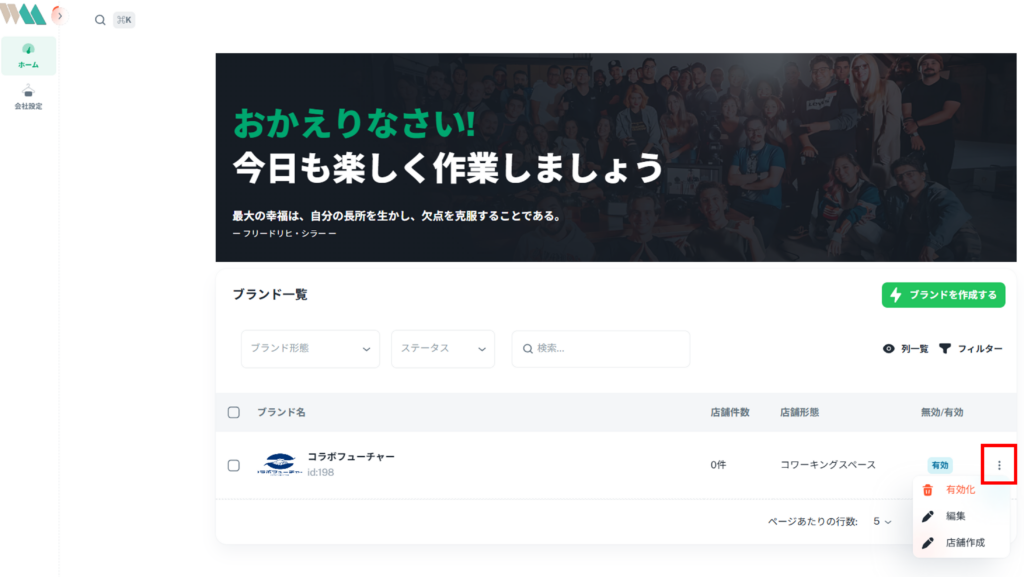Open the three-dot menu for コラボフューチャー

(x=999, y=465)
